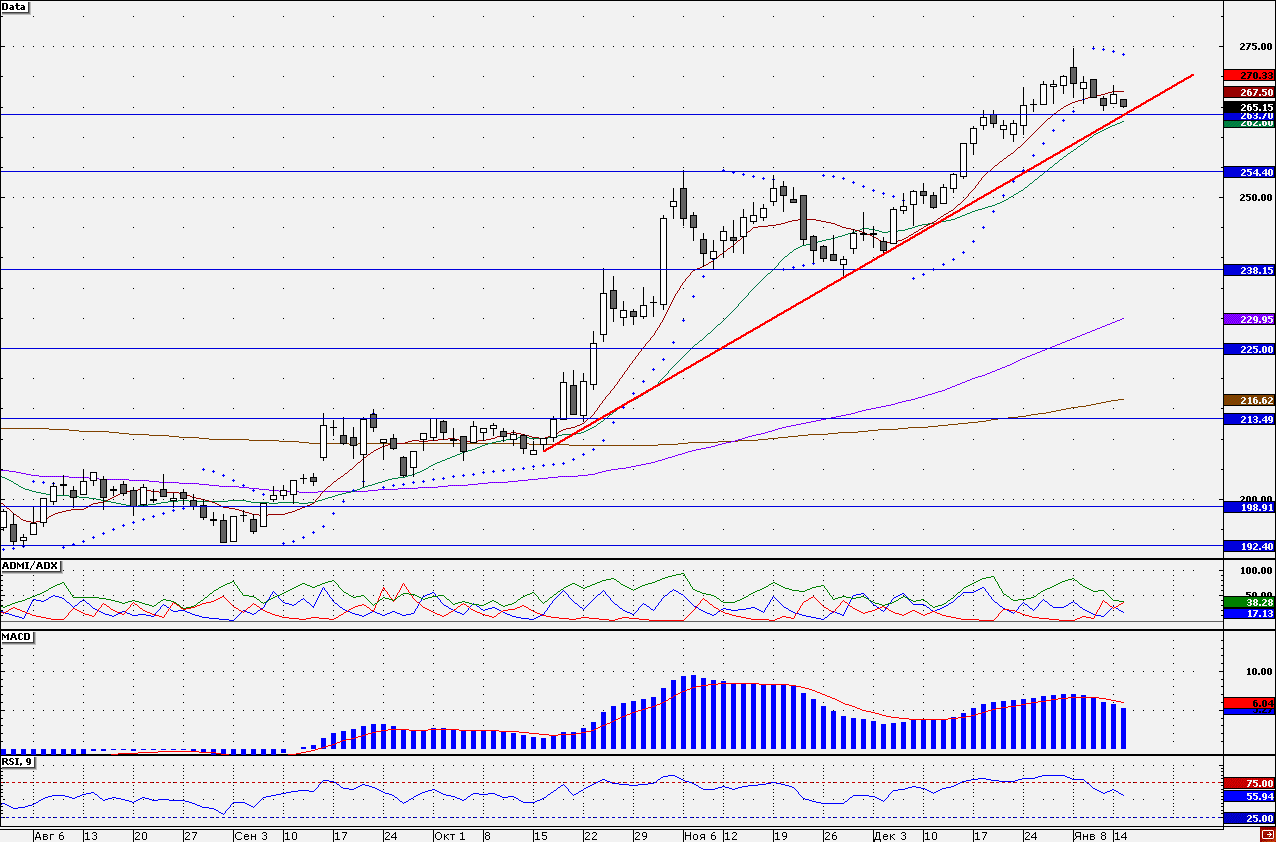Click the 254.40 horizontal level label
This screenshot has width=1276, height=842.
point(1249,172)
